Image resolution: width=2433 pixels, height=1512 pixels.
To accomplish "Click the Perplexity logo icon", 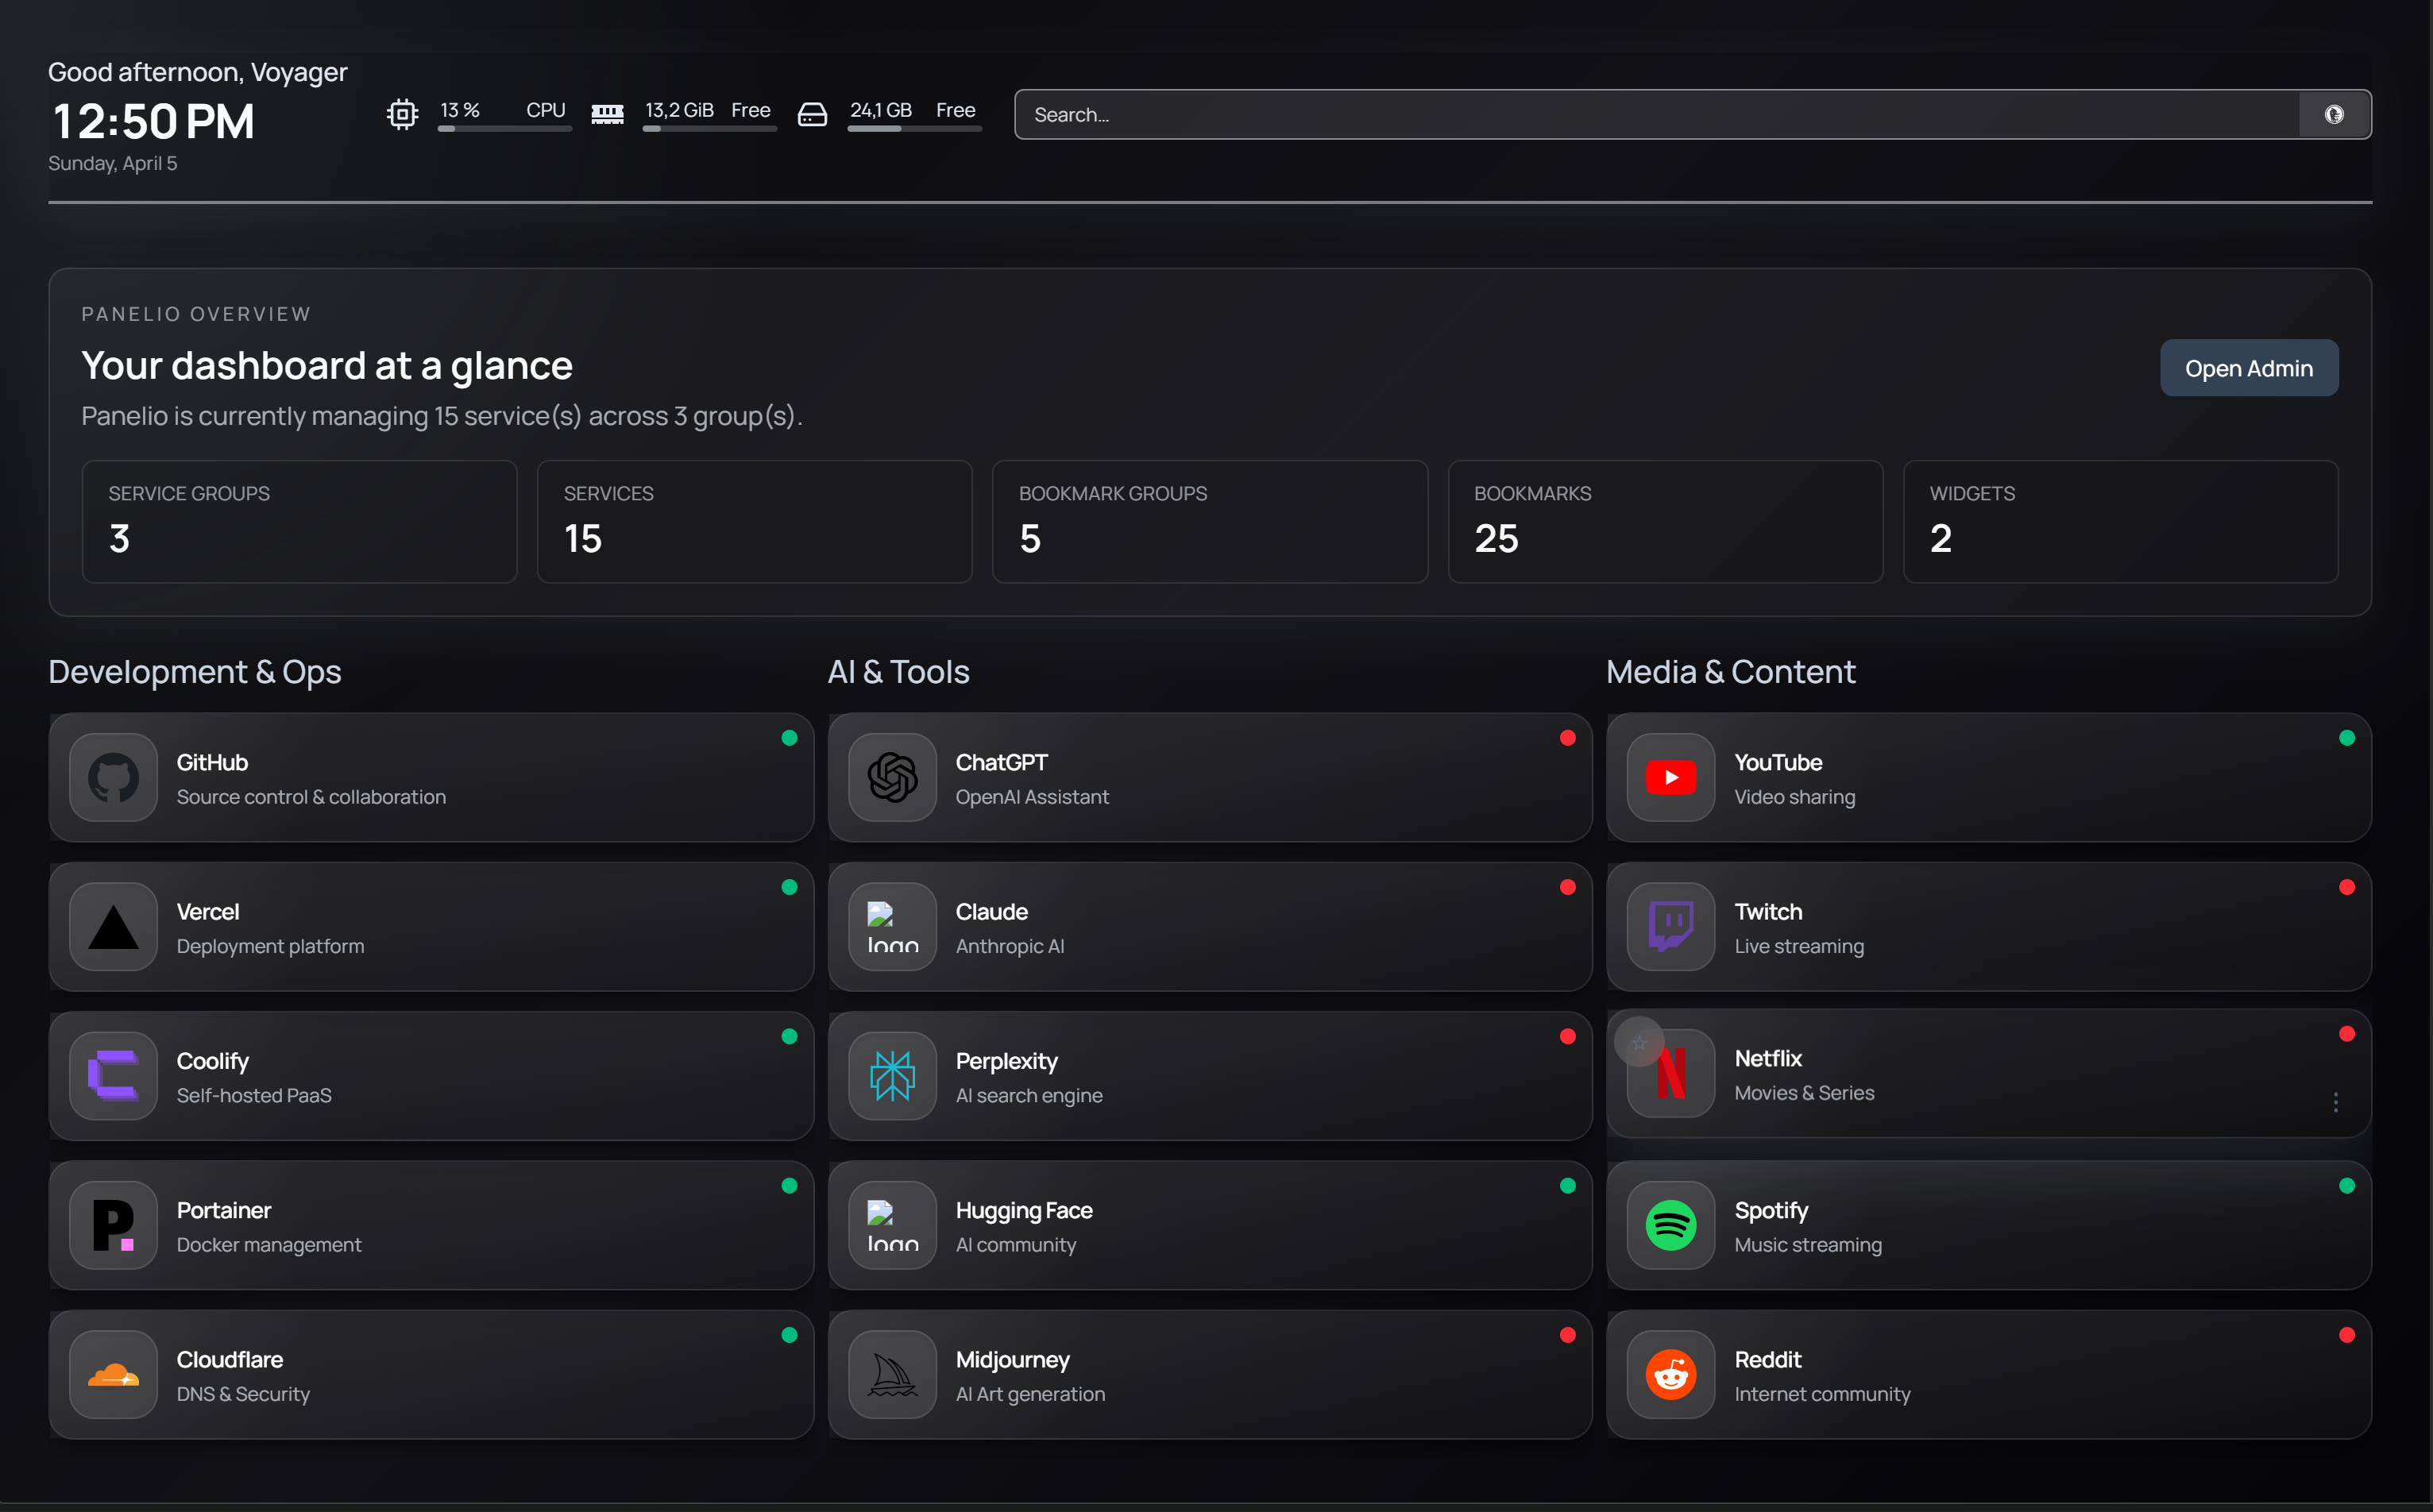I will tap(892, 1076).
